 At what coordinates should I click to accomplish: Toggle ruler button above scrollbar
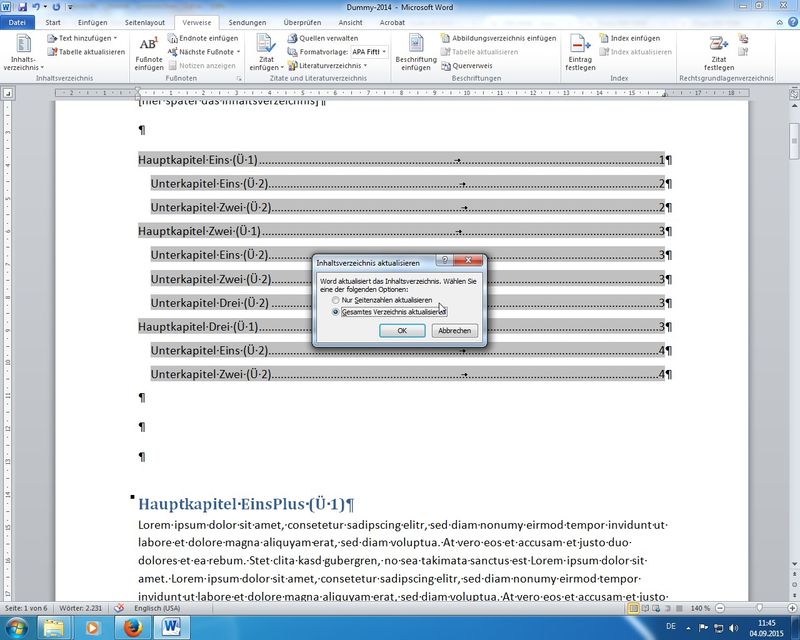point(794,93)
